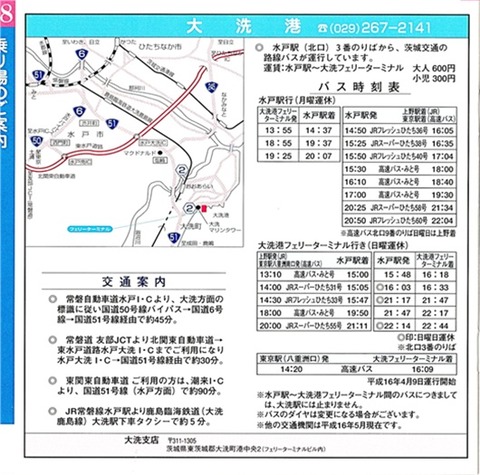The height and width of the screenshot is (475, 480).
Task: Click the page number 8 tab
Action: 7,14
